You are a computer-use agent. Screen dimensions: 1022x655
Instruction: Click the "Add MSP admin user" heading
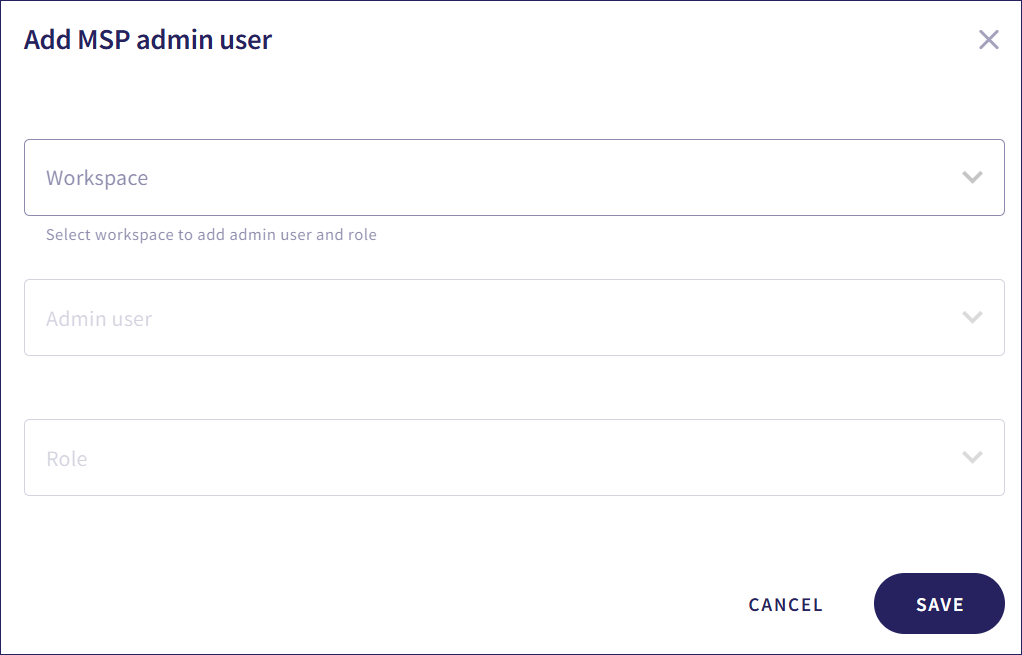point(148,40)
